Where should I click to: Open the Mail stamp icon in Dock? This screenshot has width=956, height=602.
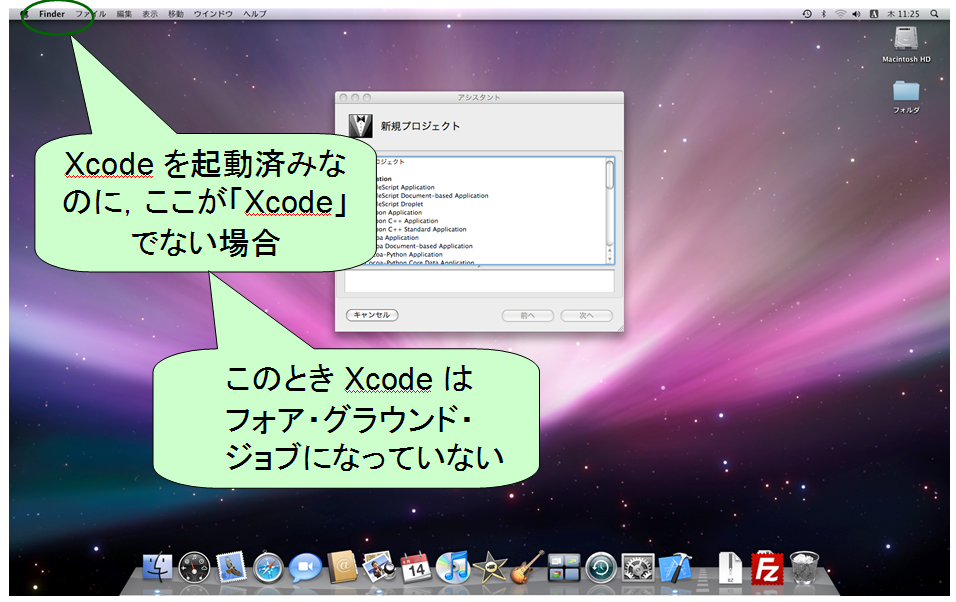click(231, 567)
